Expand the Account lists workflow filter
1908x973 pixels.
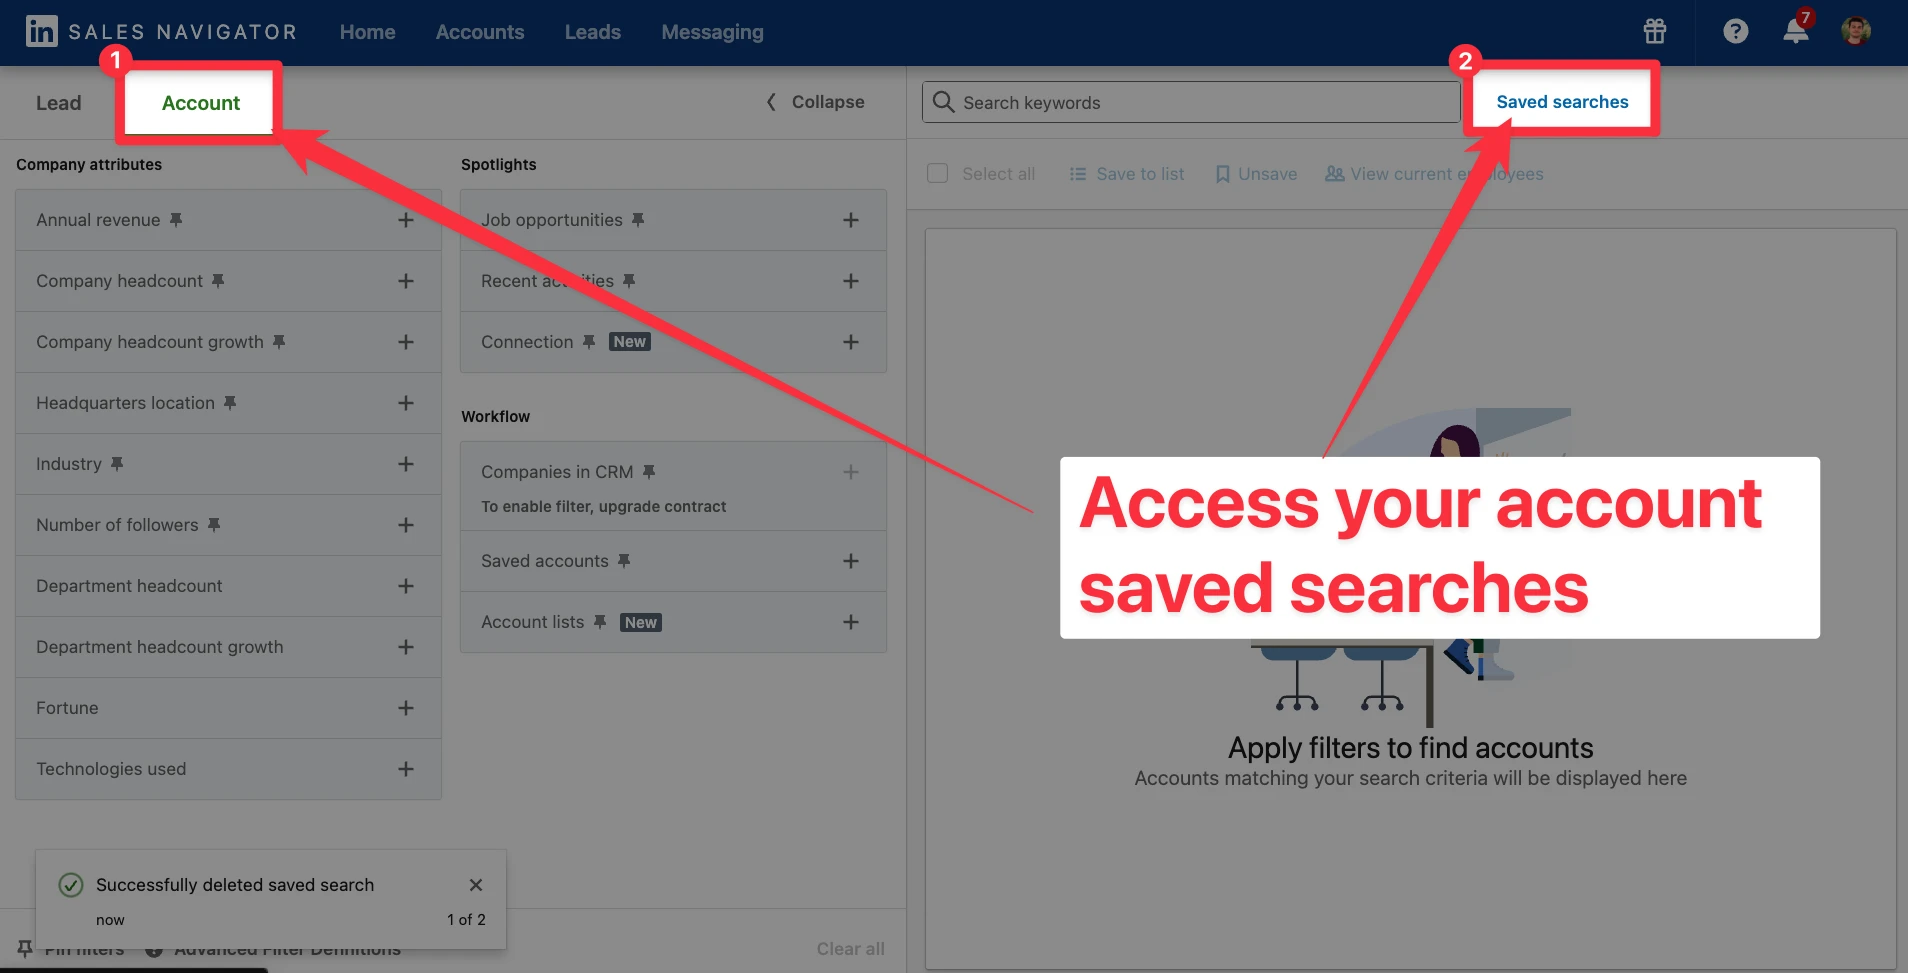pyautogui.click(x=850, y=622)
